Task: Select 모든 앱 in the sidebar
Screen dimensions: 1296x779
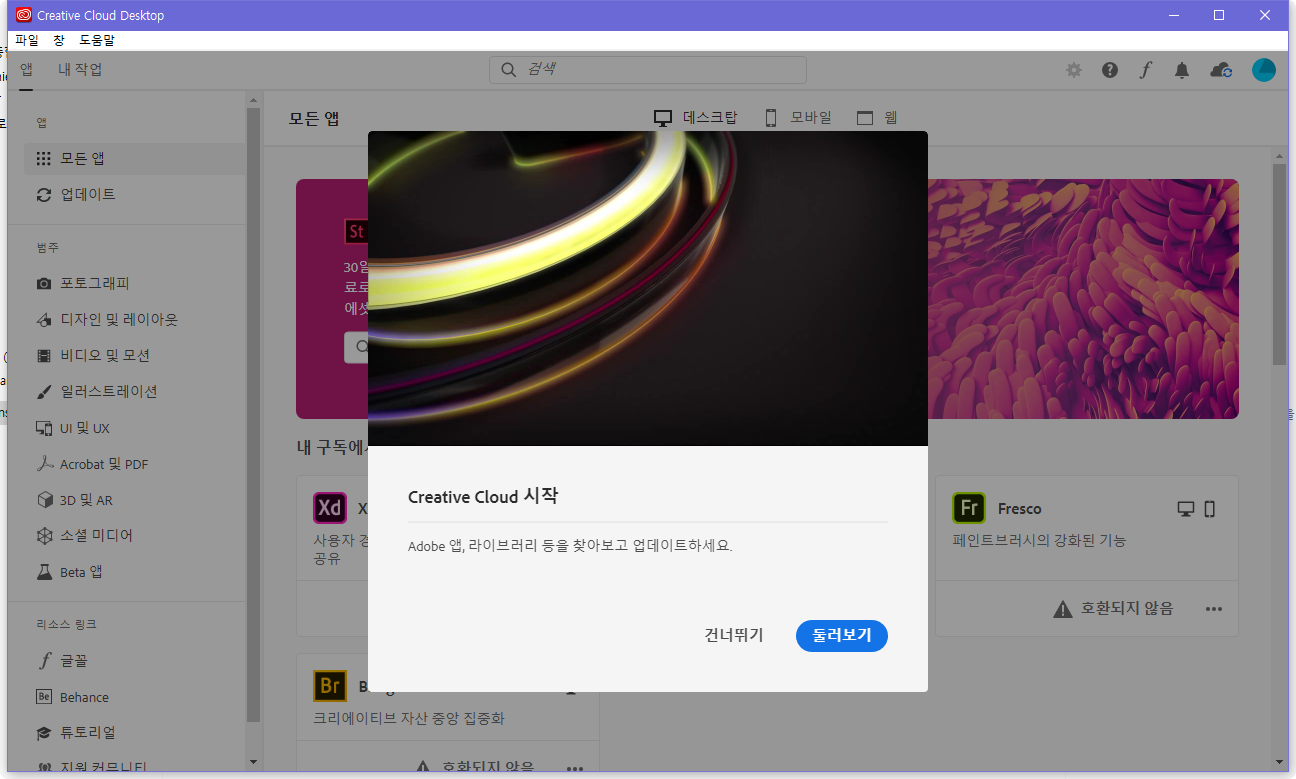Action: (134, 158)
